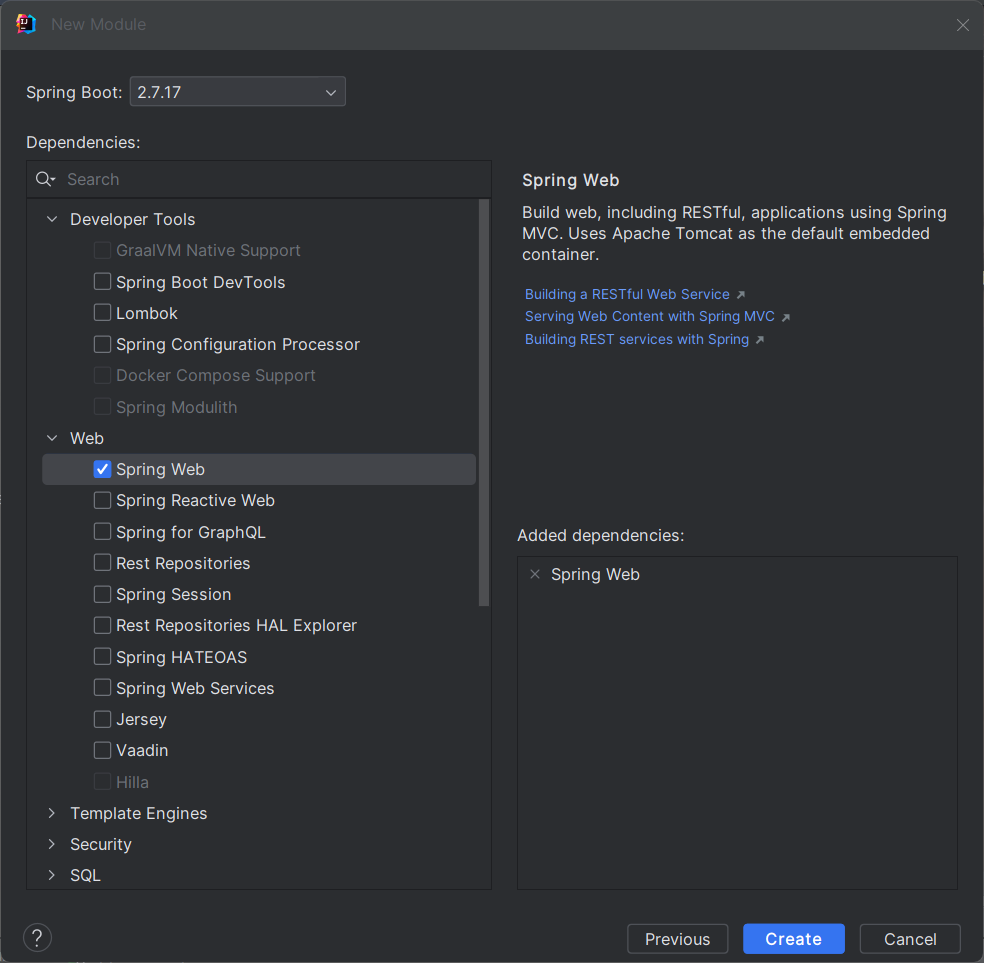Image resolution: width=984 pixels, height=963 pixels.
Task: Click arrow icon beside Building a RESTful Web Service
Action: (x=741, y=295)
